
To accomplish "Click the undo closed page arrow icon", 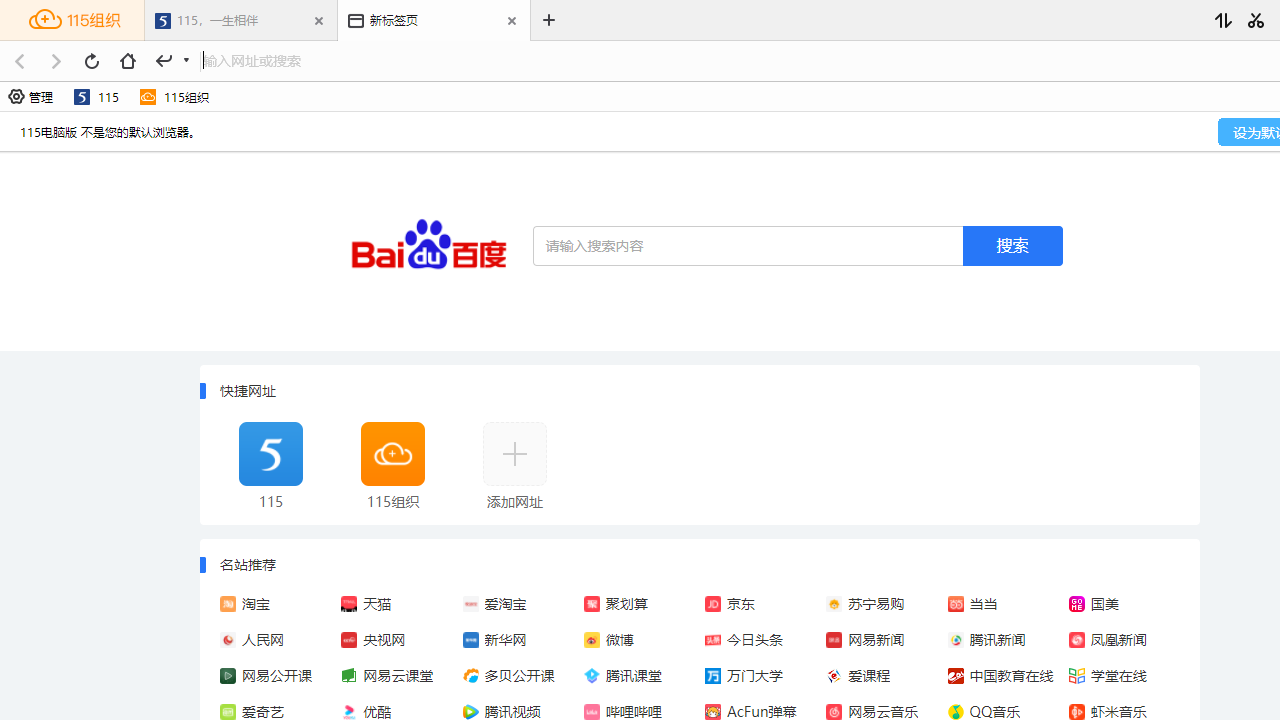I will click(x=163, y=61).
